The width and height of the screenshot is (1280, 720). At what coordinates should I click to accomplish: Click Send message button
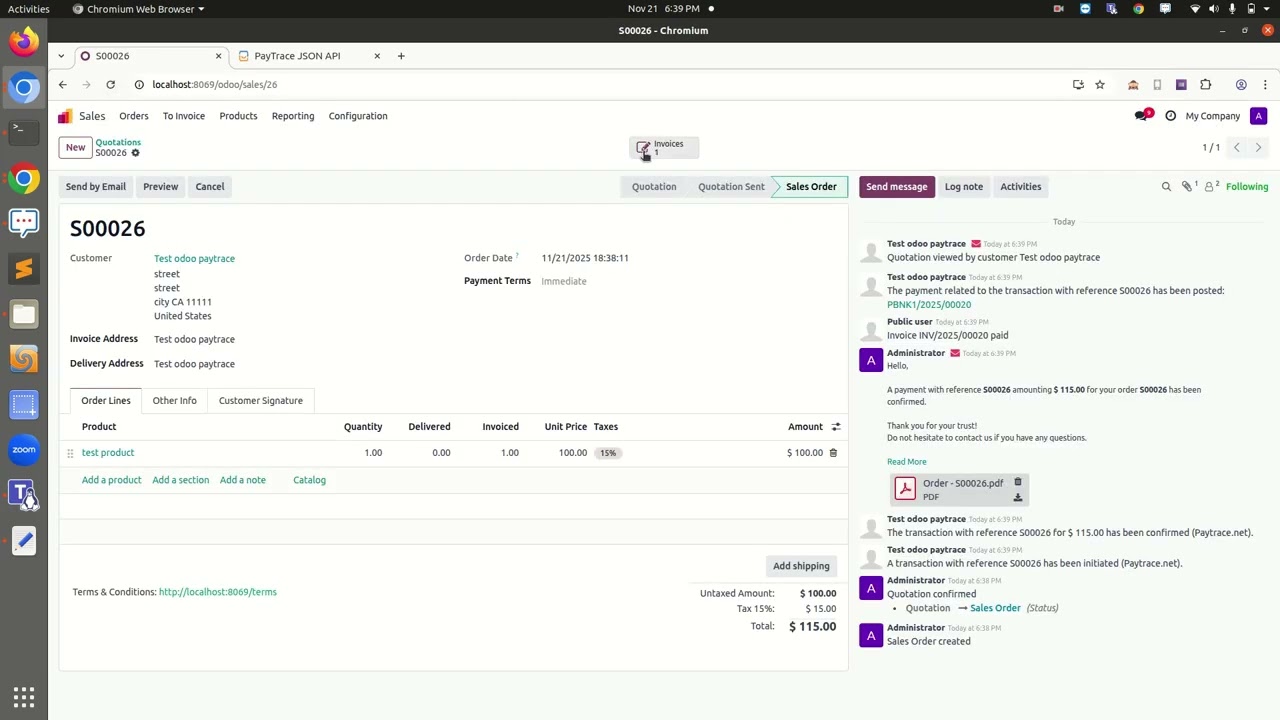[x=897, y=187]
